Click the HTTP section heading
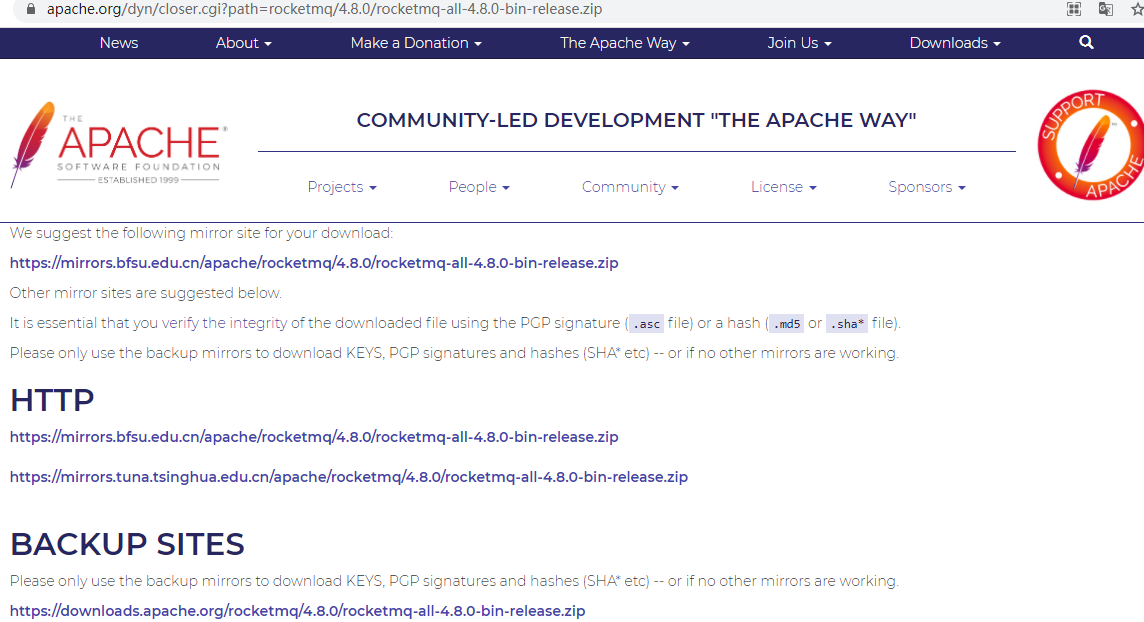Screen dimensions: 1144x622 click(52, 400)
